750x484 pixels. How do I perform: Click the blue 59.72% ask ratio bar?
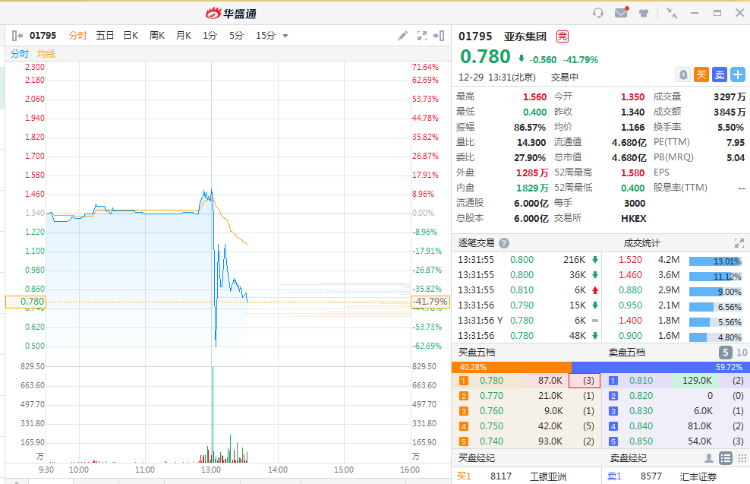659,367
